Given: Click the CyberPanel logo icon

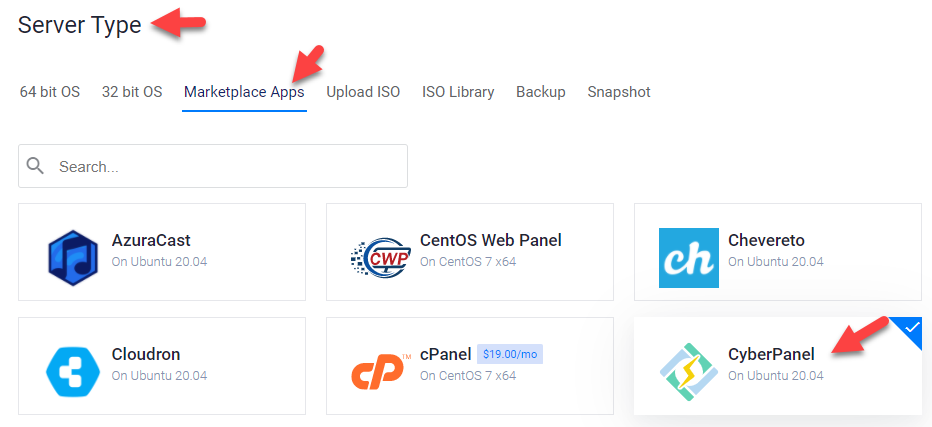Looking at the screenshot, I should pyautogui.click(x=688, y=372).
